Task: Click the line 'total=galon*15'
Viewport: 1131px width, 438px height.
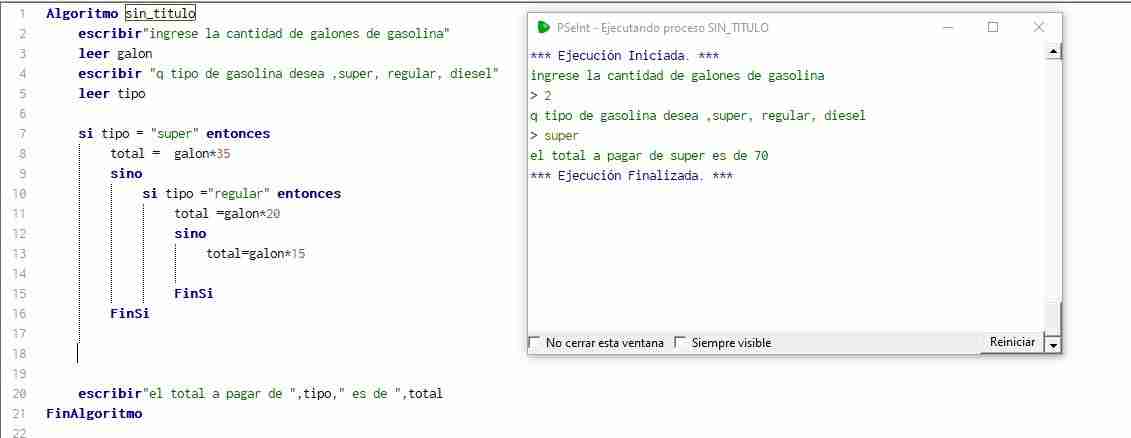Action: pos(255,254)
